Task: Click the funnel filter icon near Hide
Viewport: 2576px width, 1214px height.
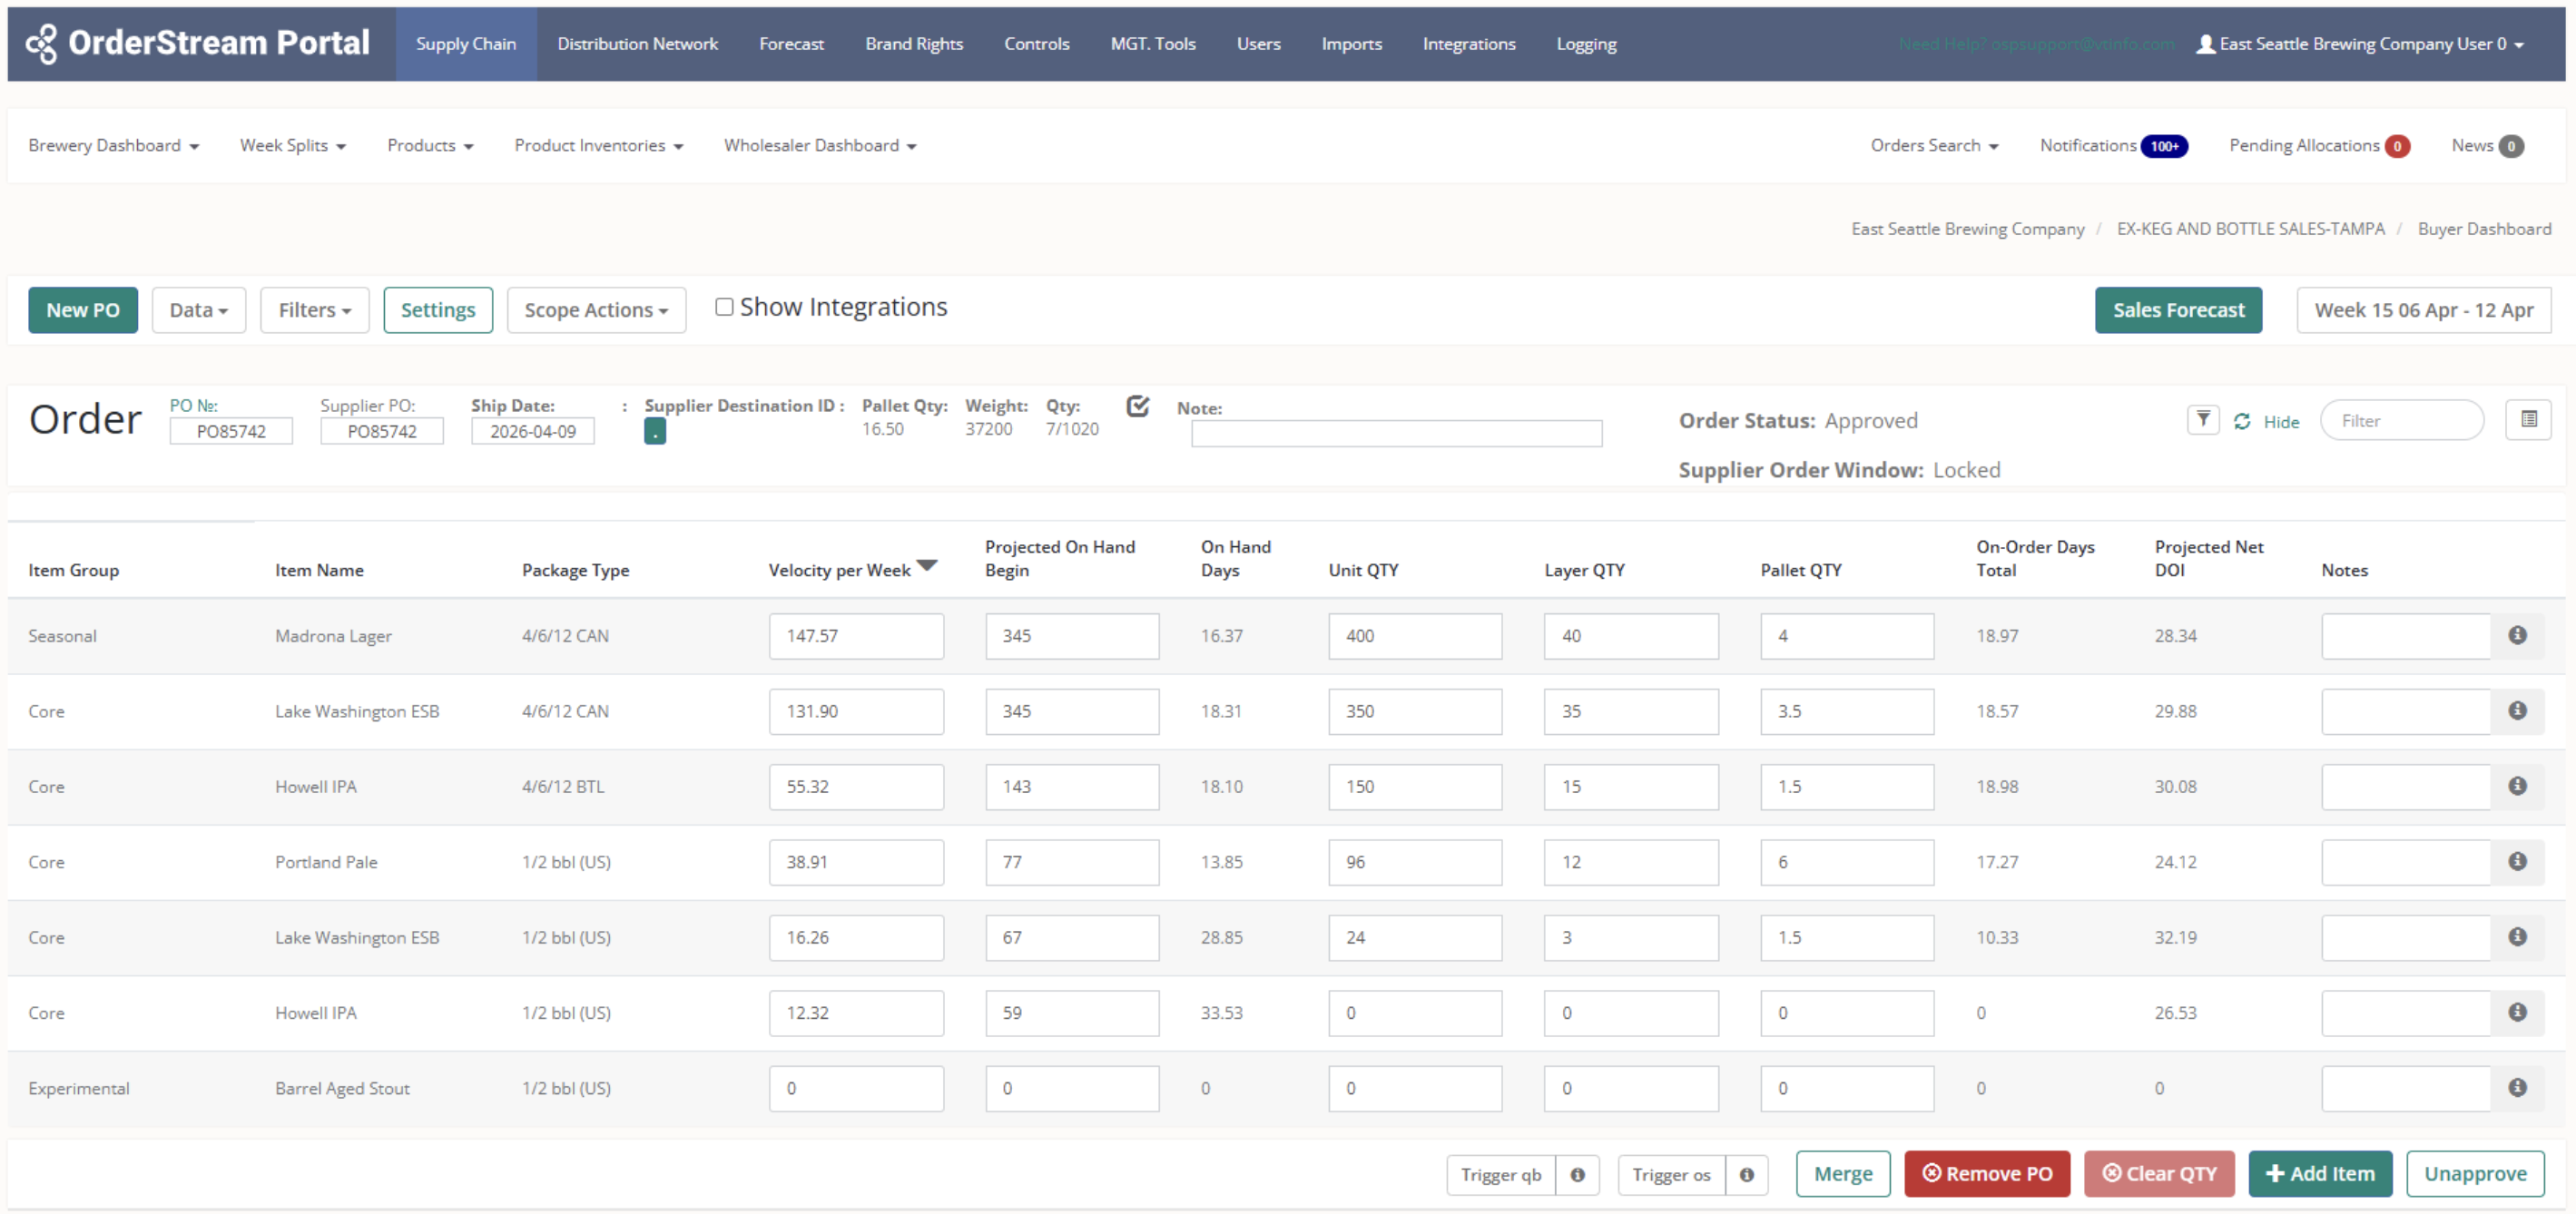Action: click(2203, 420)
